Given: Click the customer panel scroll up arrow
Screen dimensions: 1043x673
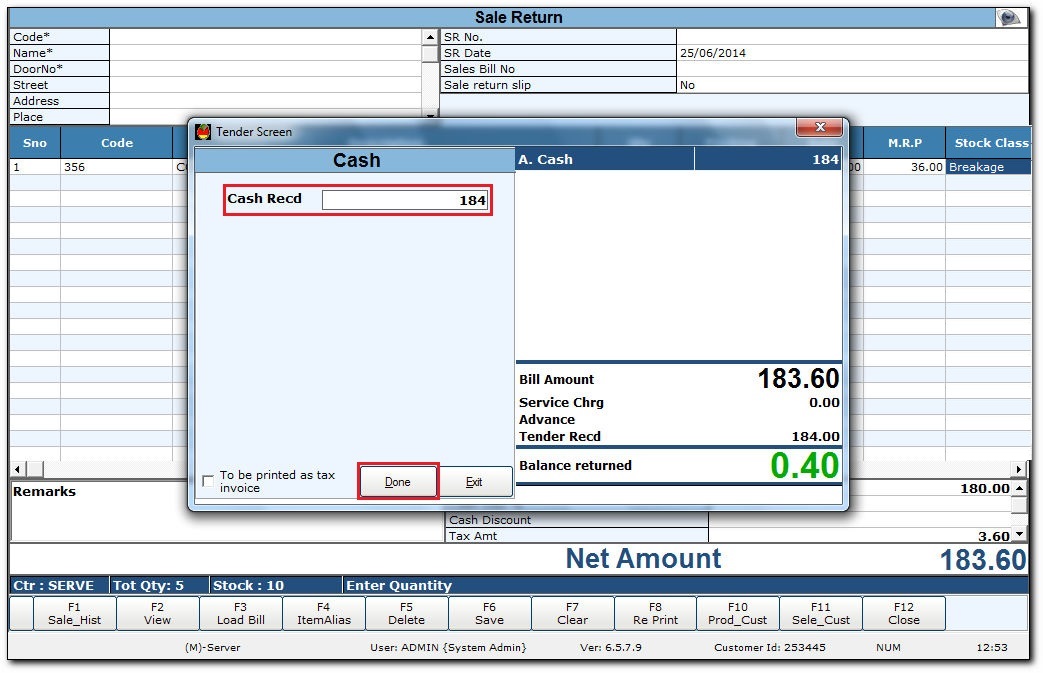Looking at the screenshot, I should [430, 37].
